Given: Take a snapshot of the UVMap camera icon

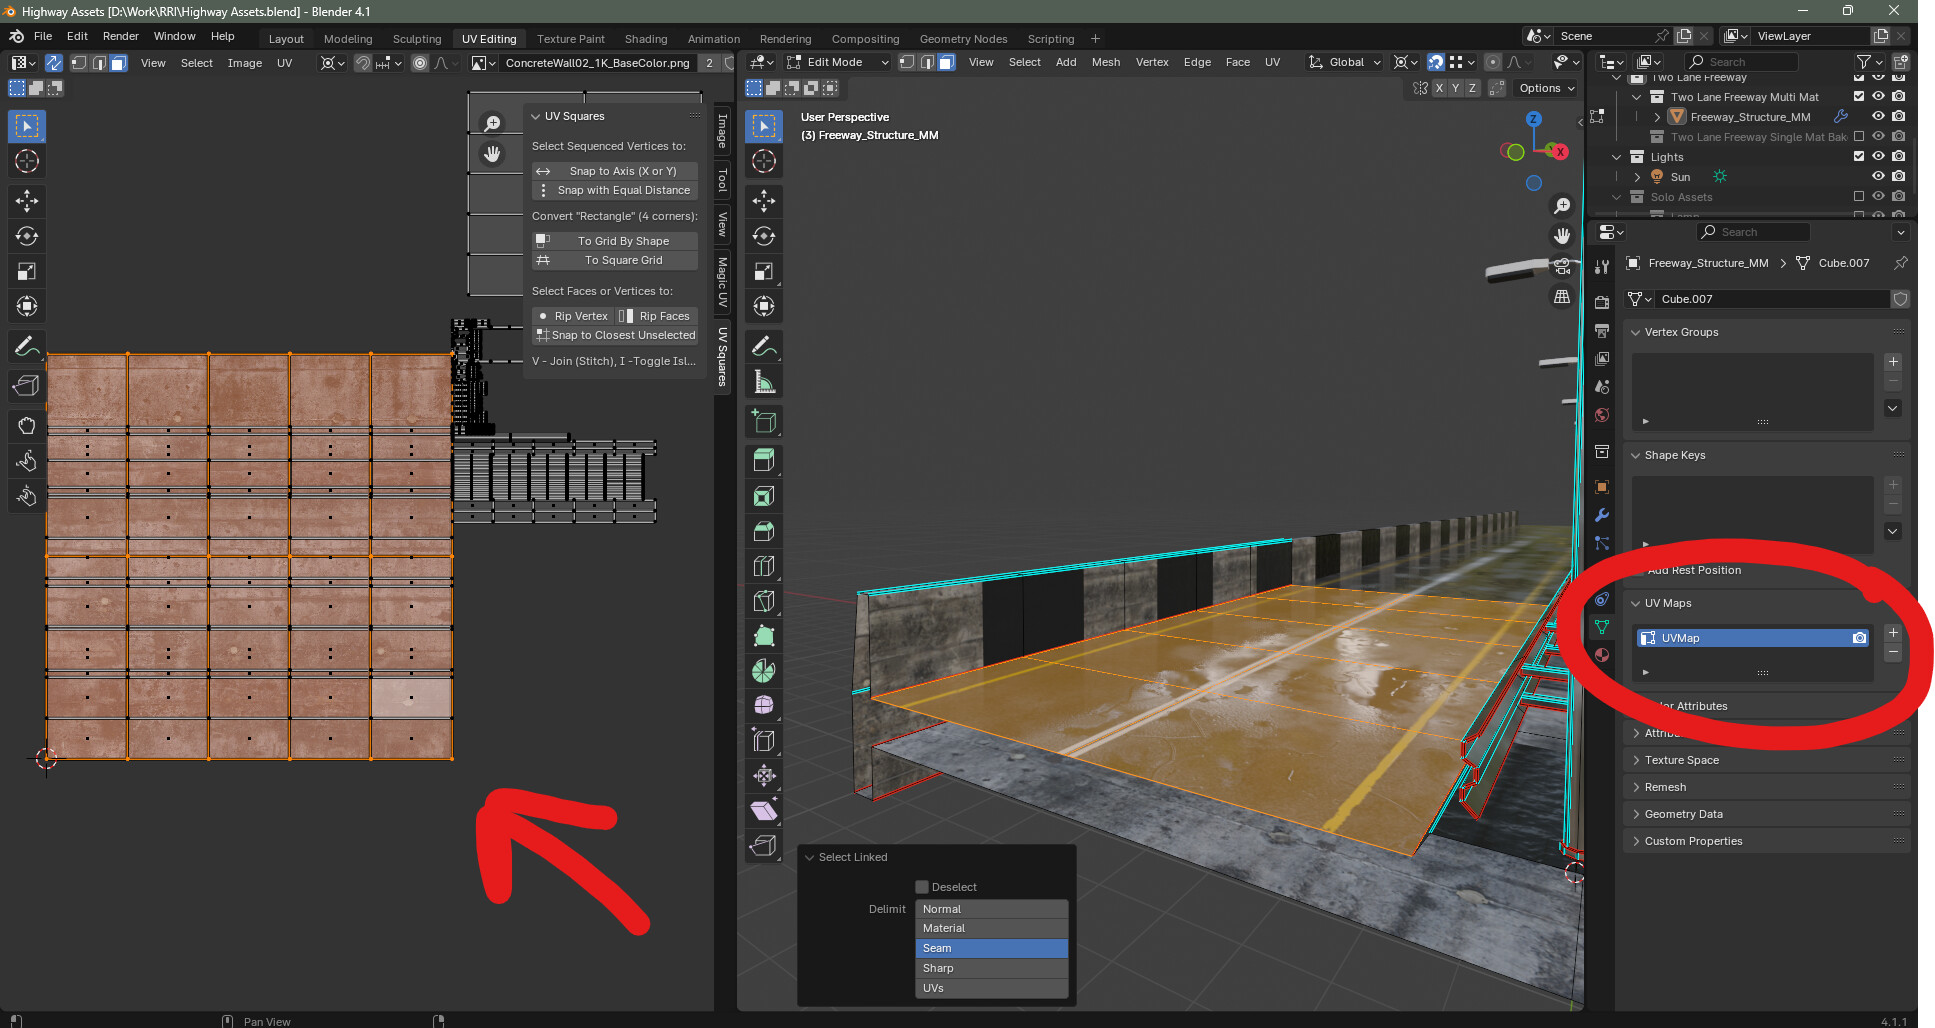Looking at the screenshot, I should click(1859, 637).
